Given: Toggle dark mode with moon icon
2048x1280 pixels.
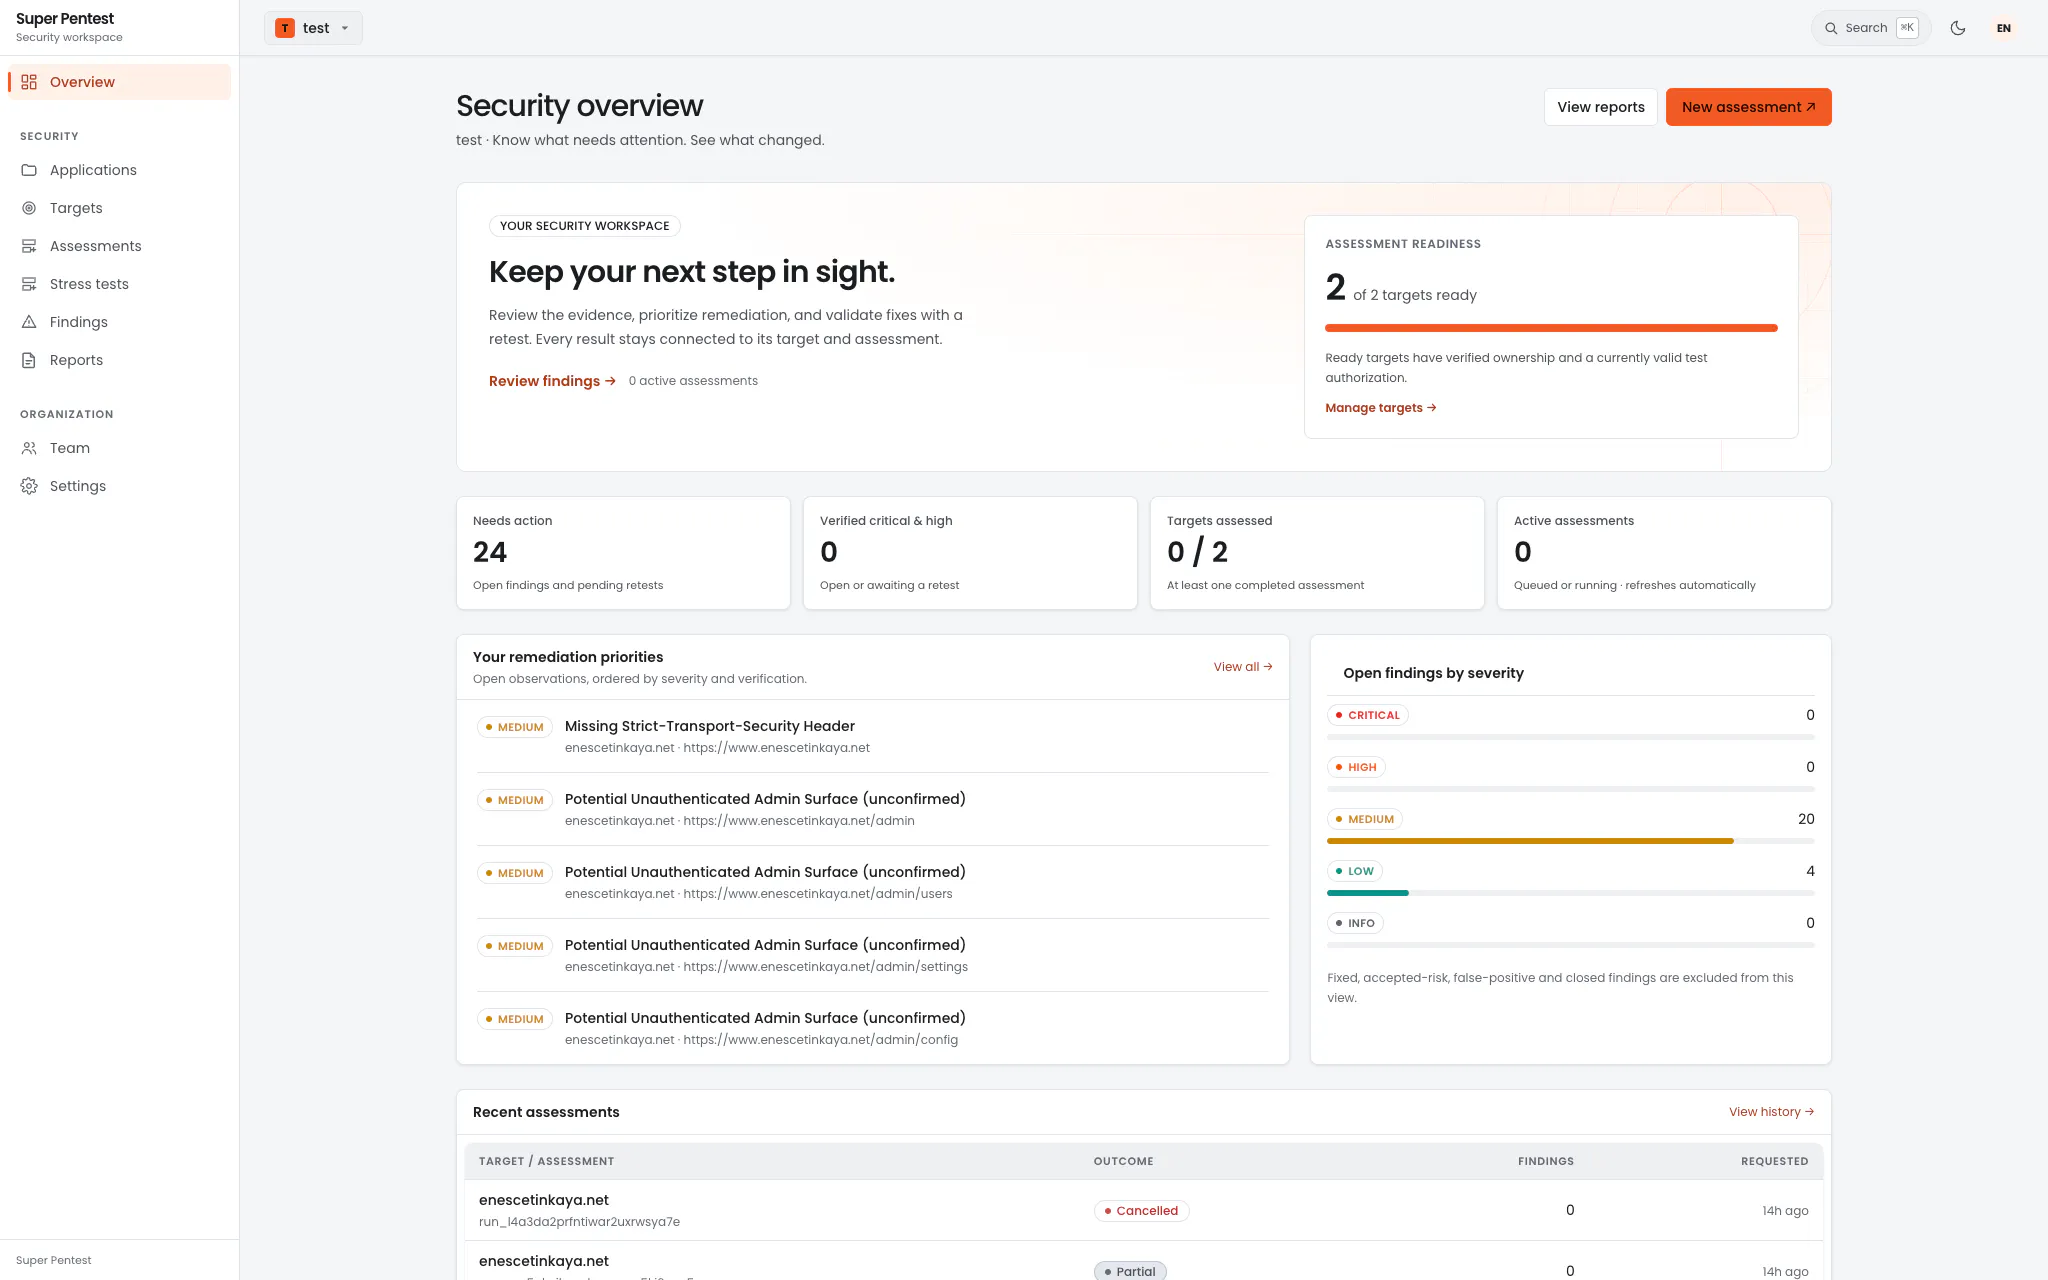Looking at the screenshot, I should click(x=1958, y=28).
